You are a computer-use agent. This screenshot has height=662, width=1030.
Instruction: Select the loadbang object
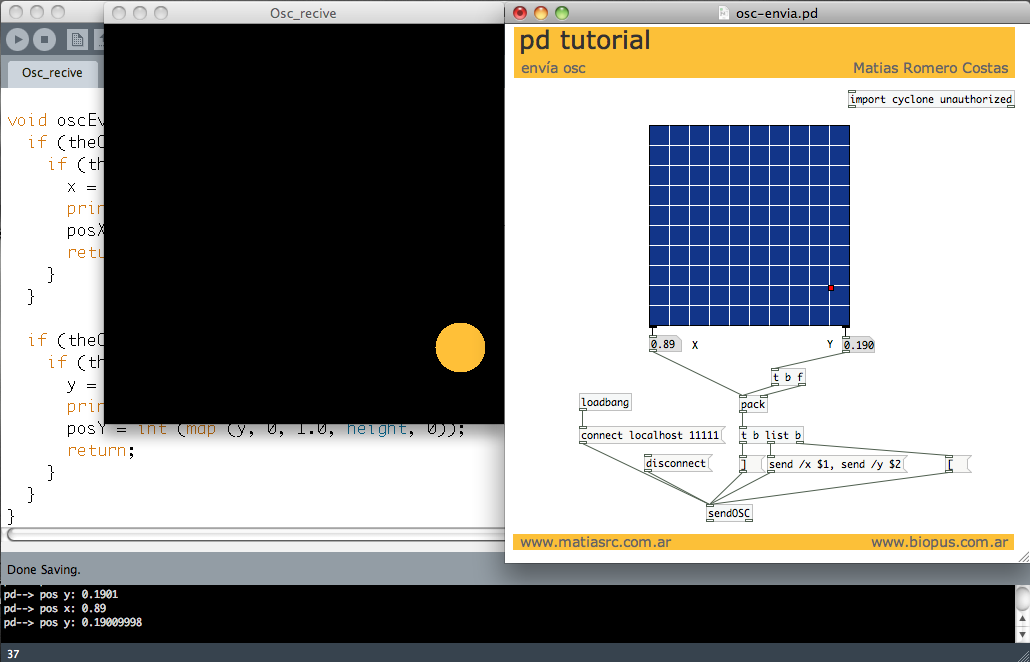(x=605, y=403)
